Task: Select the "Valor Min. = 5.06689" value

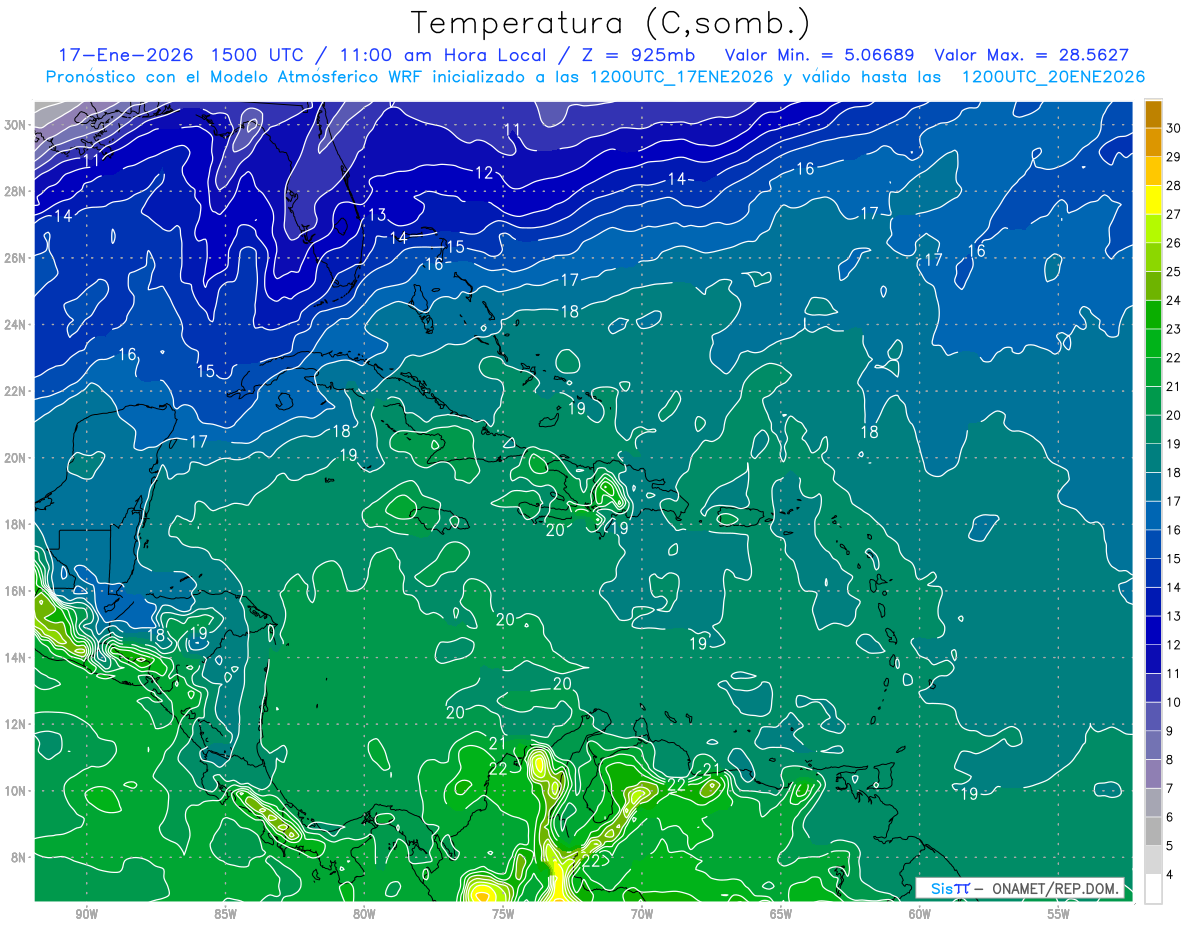Action: (x=818, y=55)
